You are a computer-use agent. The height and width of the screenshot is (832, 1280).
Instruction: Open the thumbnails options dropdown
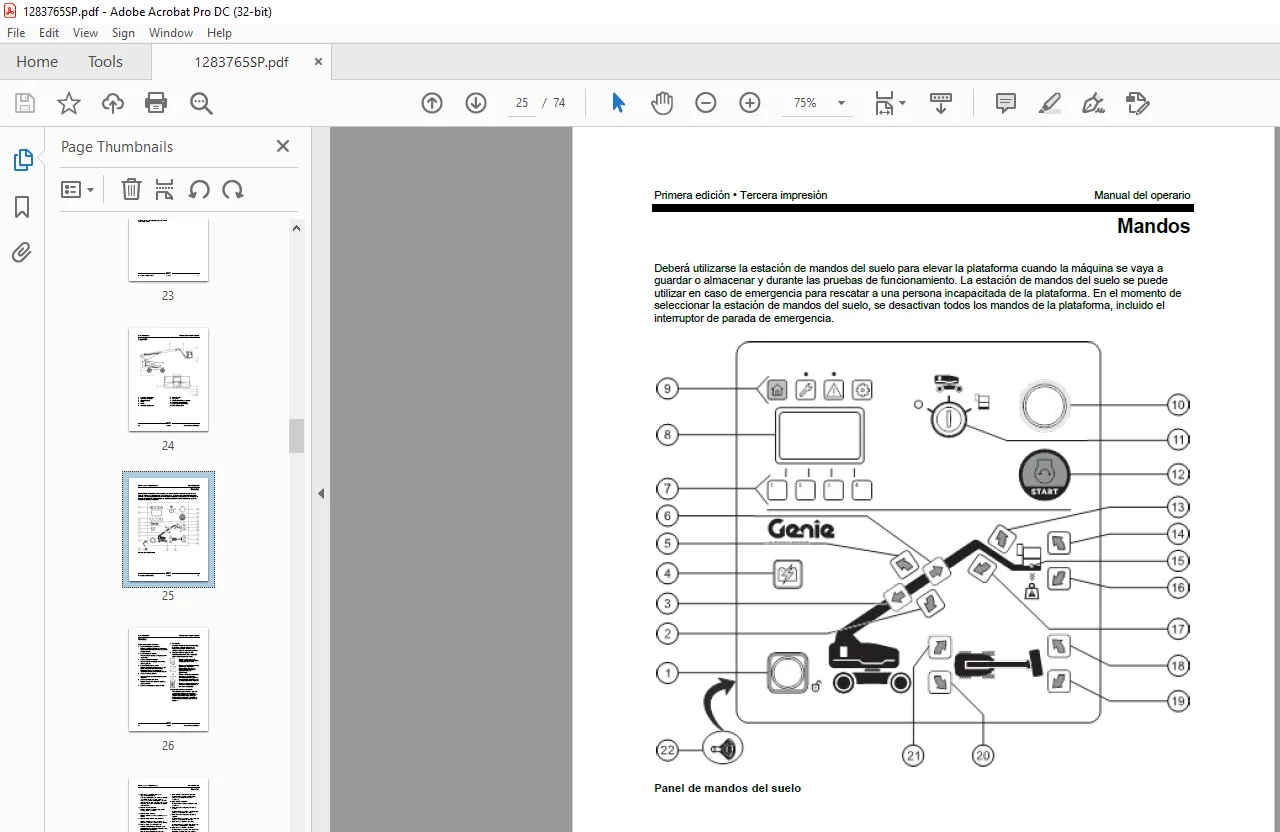[x=78, y=189]
